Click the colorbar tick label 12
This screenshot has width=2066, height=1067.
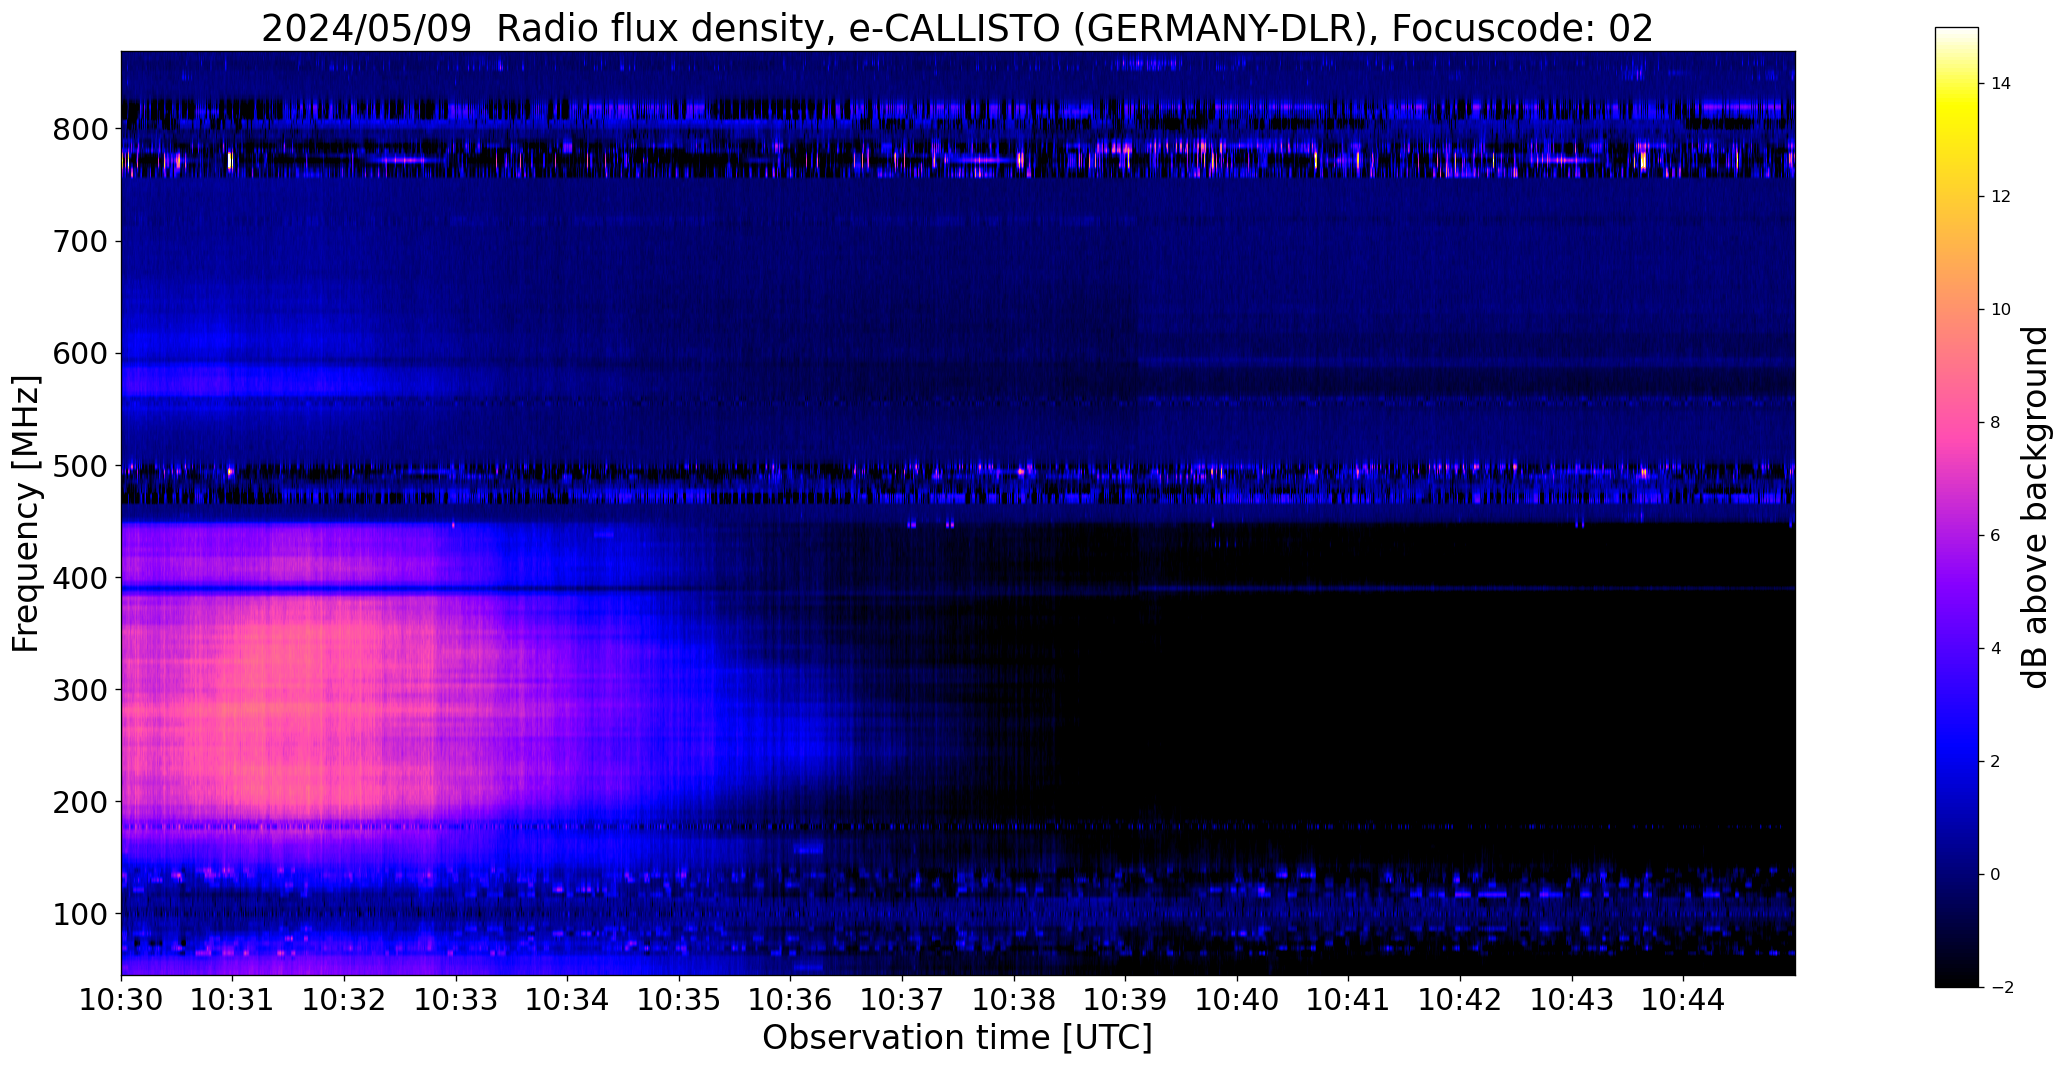pos(2000,197)
